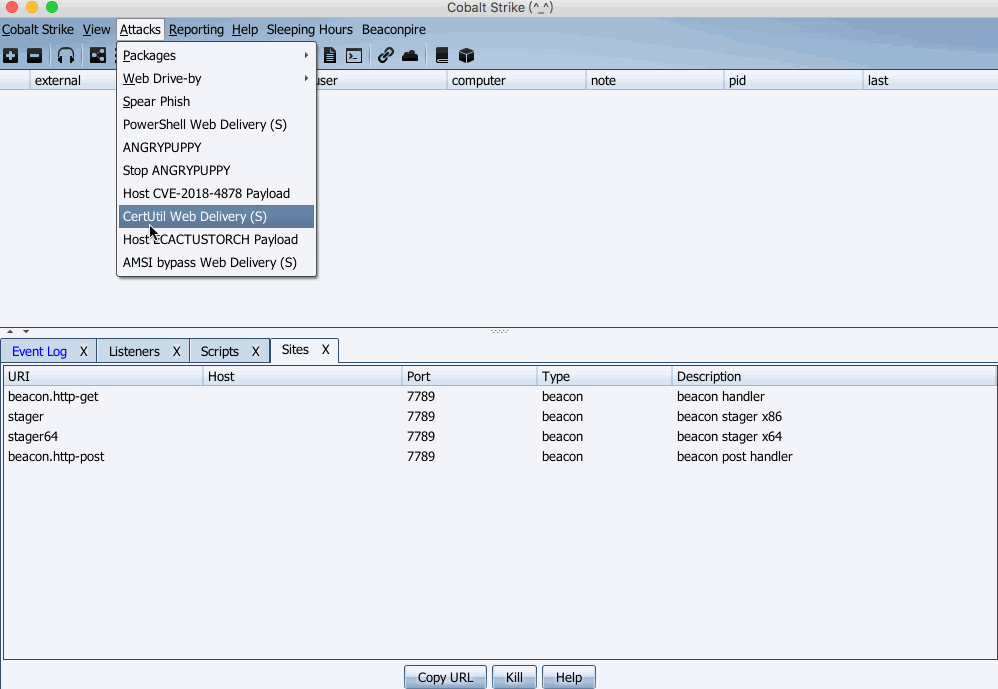Open the Cobalt Strike menu
The image size is (998, 689).
(x=38, y=29)
